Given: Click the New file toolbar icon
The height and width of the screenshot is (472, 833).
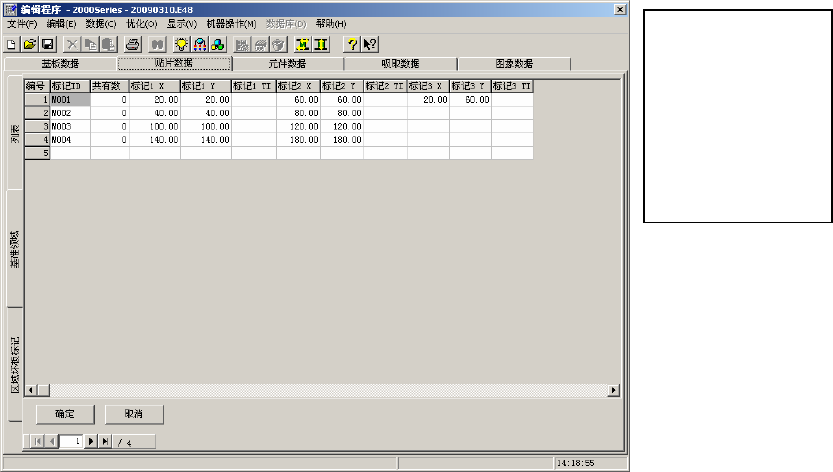Looking at the screenshot, I should pyautogui.click(x=12, y=44).
